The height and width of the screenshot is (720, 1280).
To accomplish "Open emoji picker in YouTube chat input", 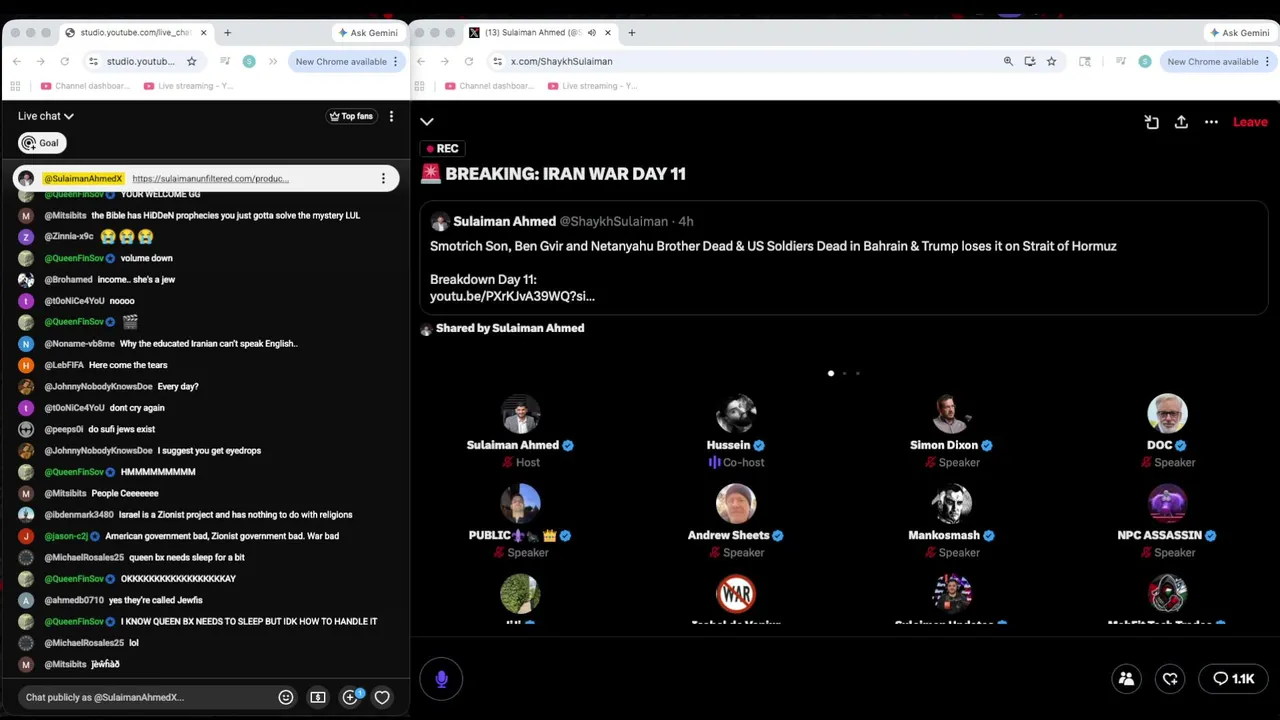I will coord(286,697).
